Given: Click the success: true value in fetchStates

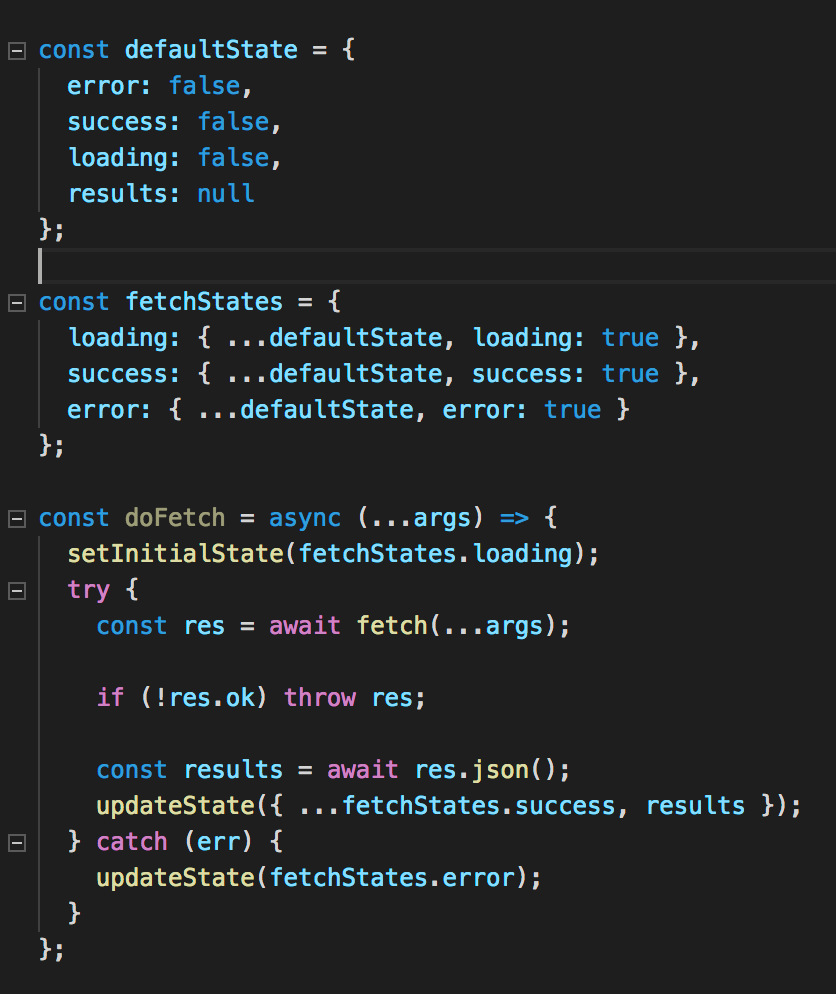Looking at the screenshot, I should point(630,373).
